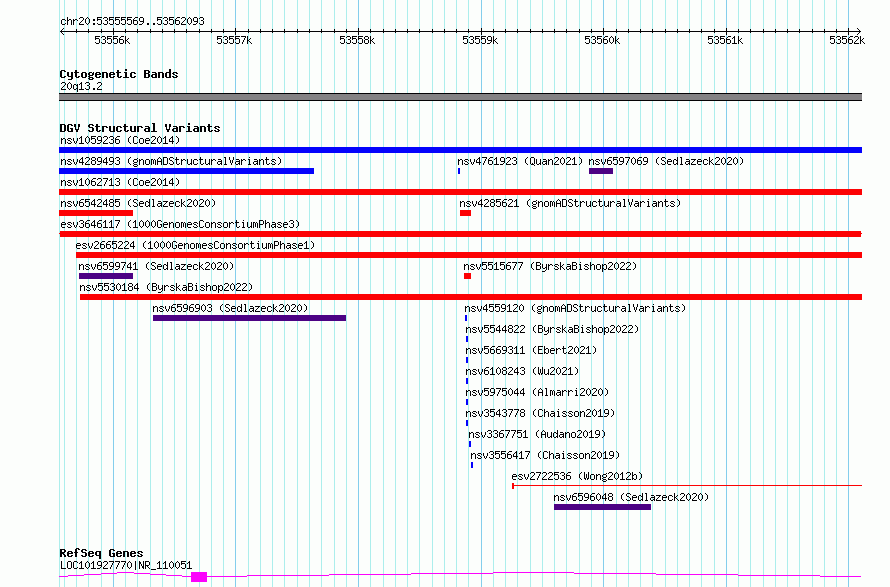Click the nsv5515677 (ByrskaBishop2022) label
Screen dimensions: 890x587
click(550, 266)
